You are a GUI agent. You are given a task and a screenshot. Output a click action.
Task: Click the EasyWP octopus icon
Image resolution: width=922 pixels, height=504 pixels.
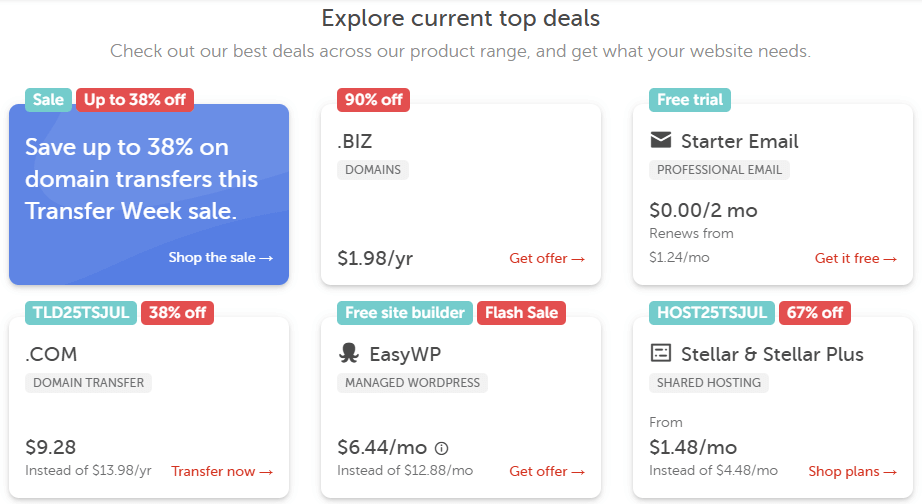[349, 353]
